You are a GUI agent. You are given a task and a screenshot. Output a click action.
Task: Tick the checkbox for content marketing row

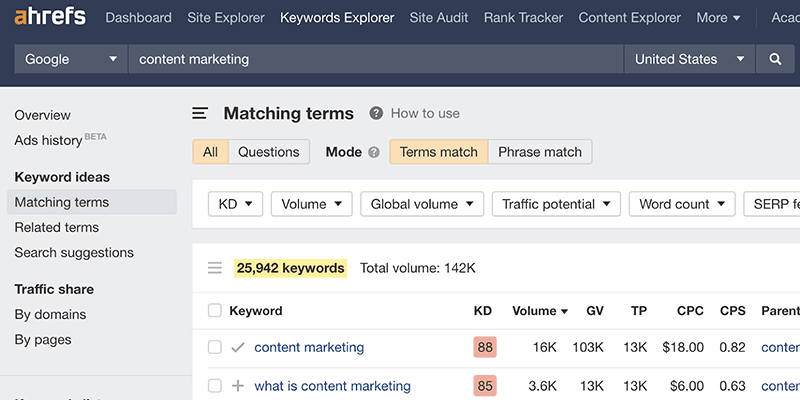[x=215, y=347]
